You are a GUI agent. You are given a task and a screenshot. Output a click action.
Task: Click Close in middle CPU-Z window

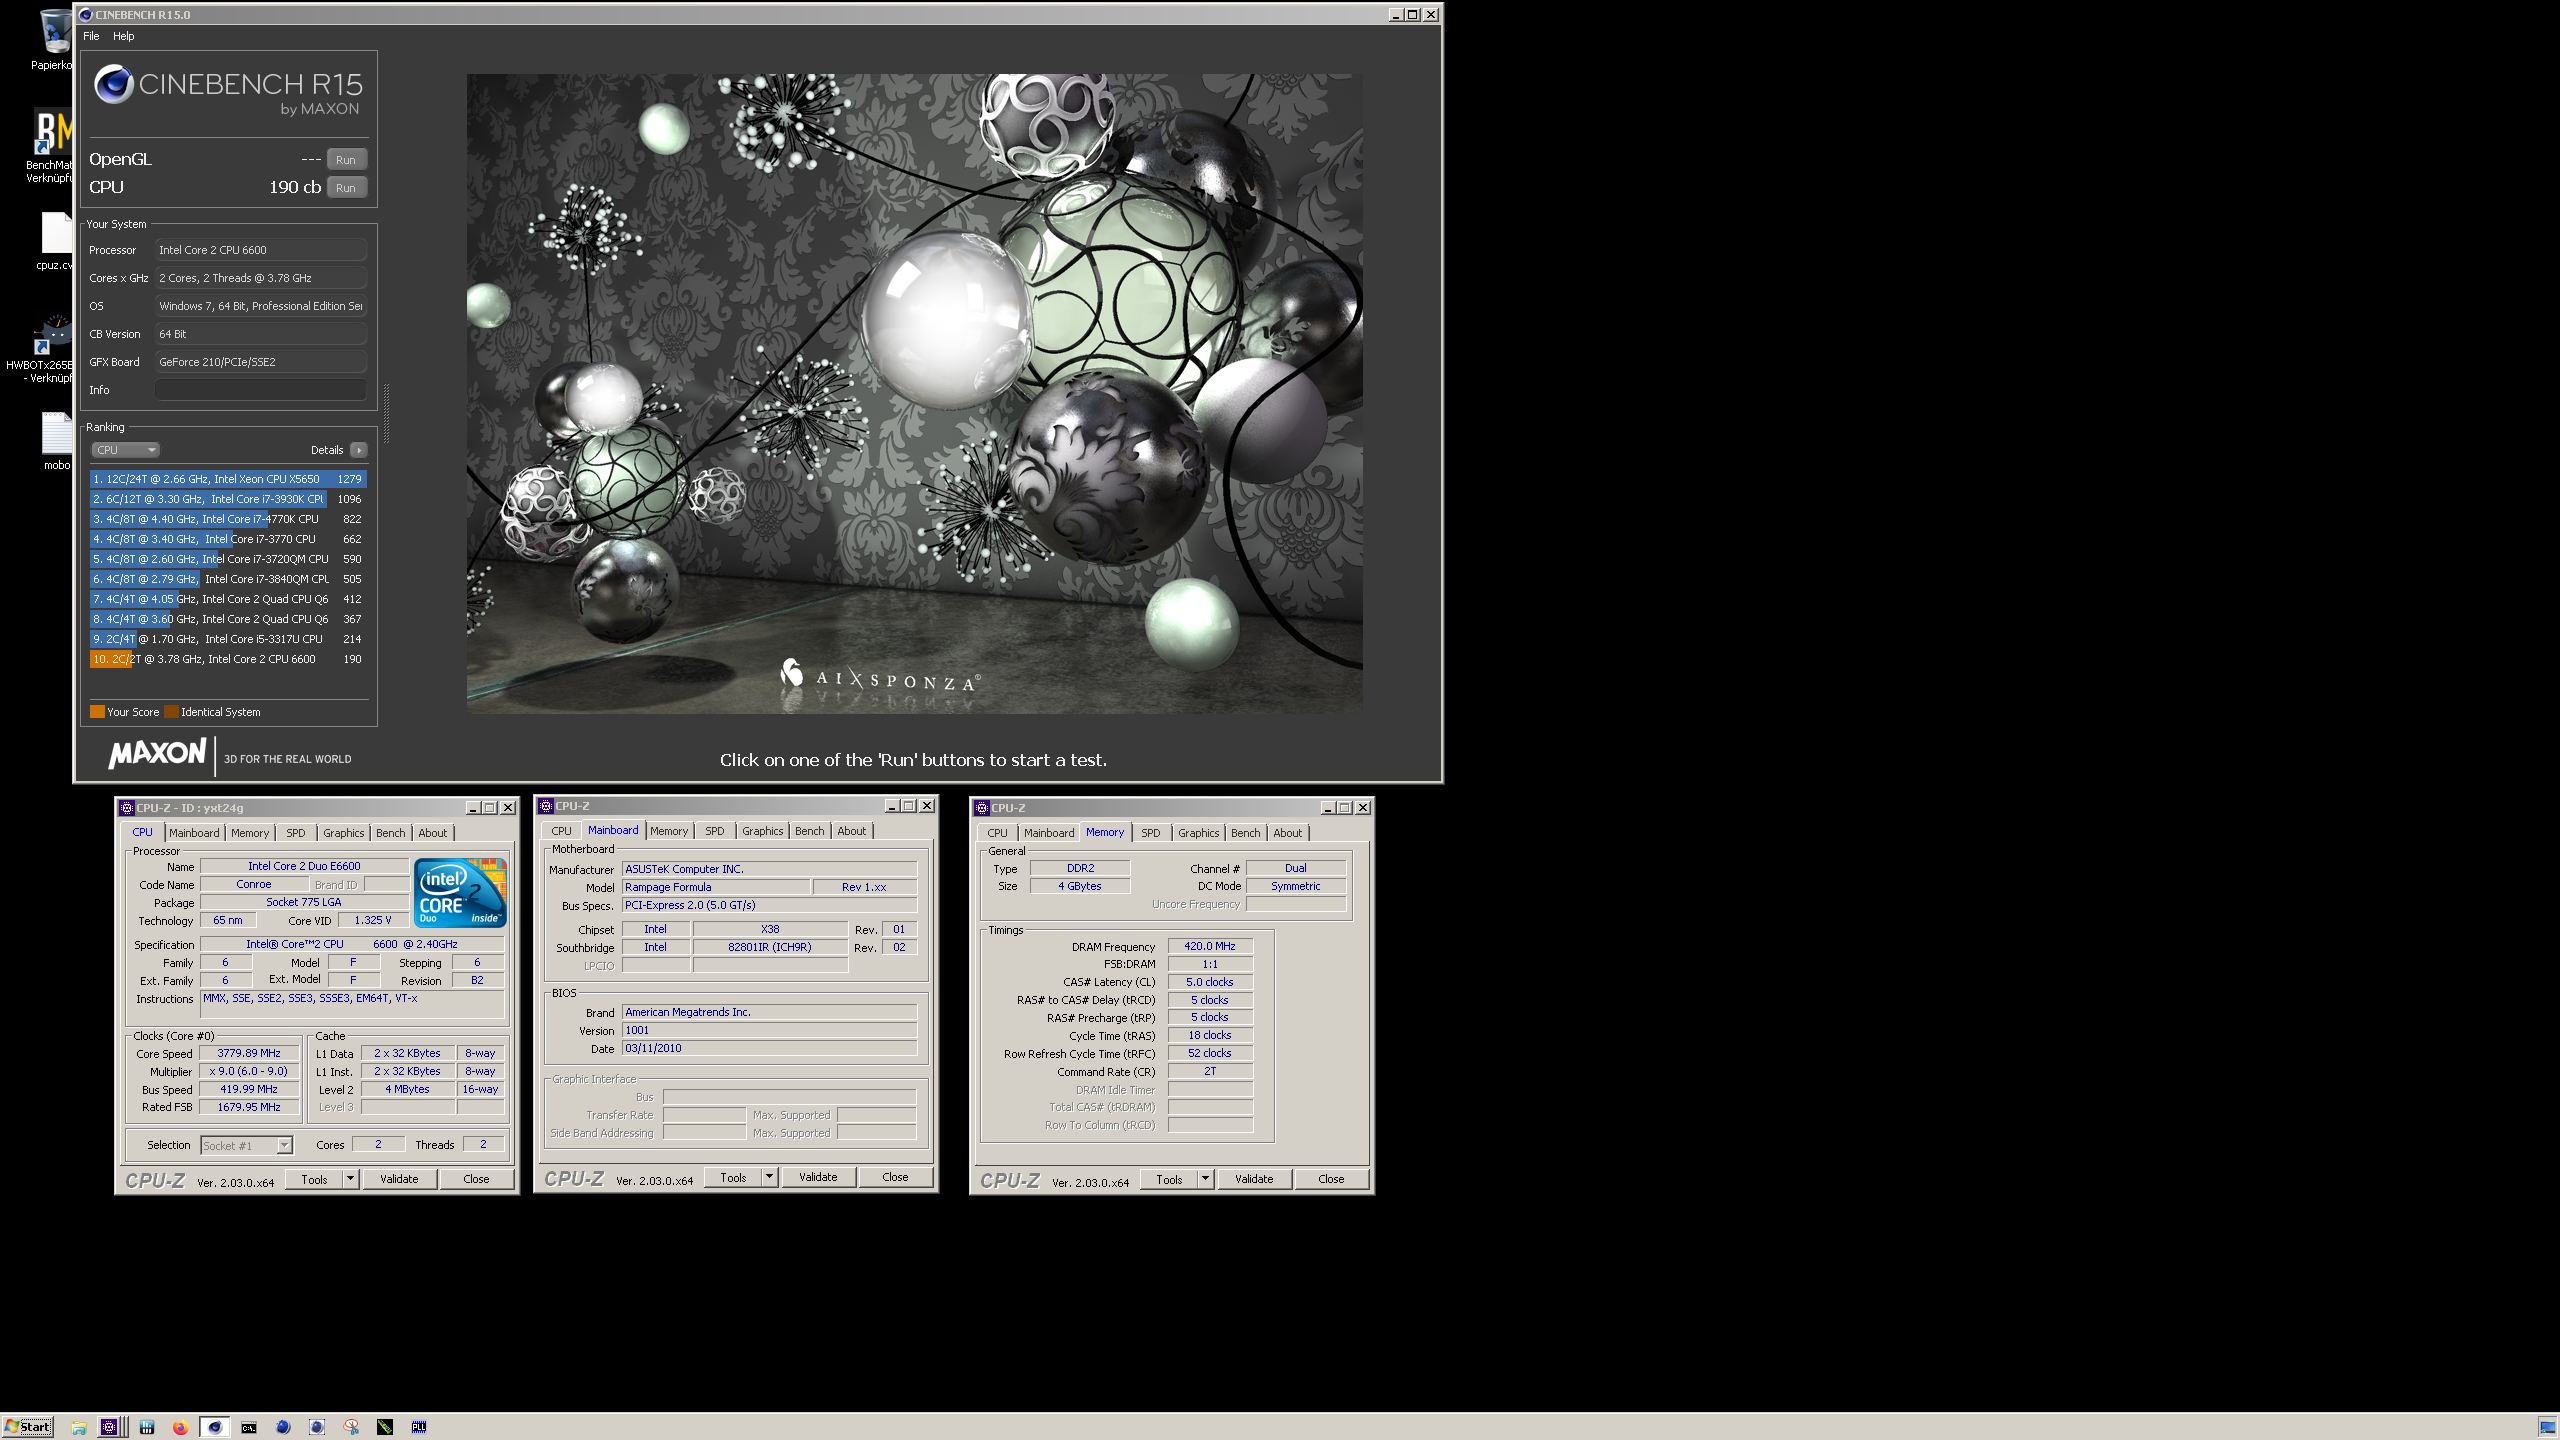[x=895, y=1178]
